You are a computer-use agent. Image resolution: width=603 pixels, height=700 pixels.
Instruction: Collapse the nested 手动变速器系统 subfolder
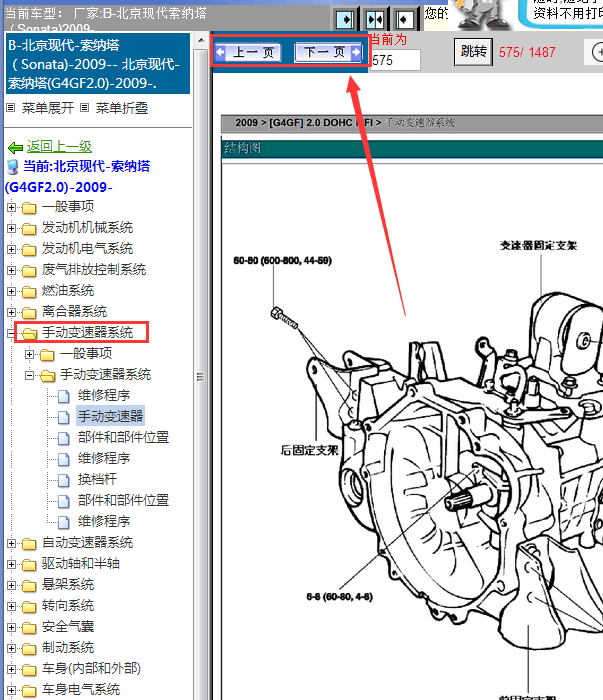(29, 375)
